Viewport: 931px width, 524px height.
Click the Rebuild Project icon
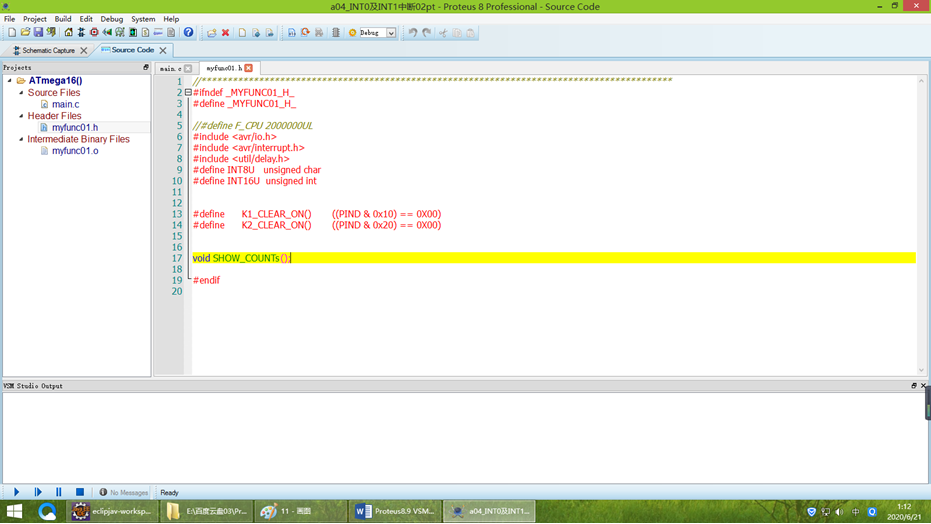pyautogui.click(x=305, y=33)
